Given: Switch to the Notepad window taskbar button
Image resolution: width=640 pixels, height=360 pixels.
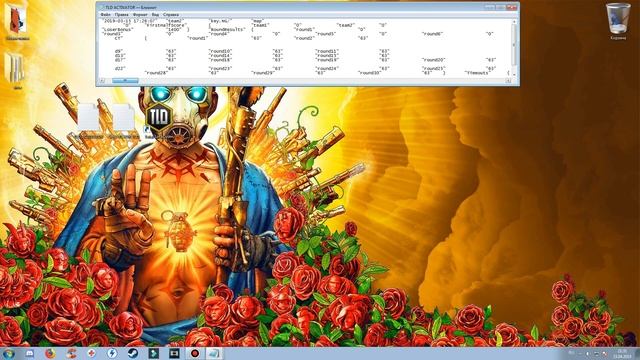Looking at the screenshot, I should coord(215,353).
